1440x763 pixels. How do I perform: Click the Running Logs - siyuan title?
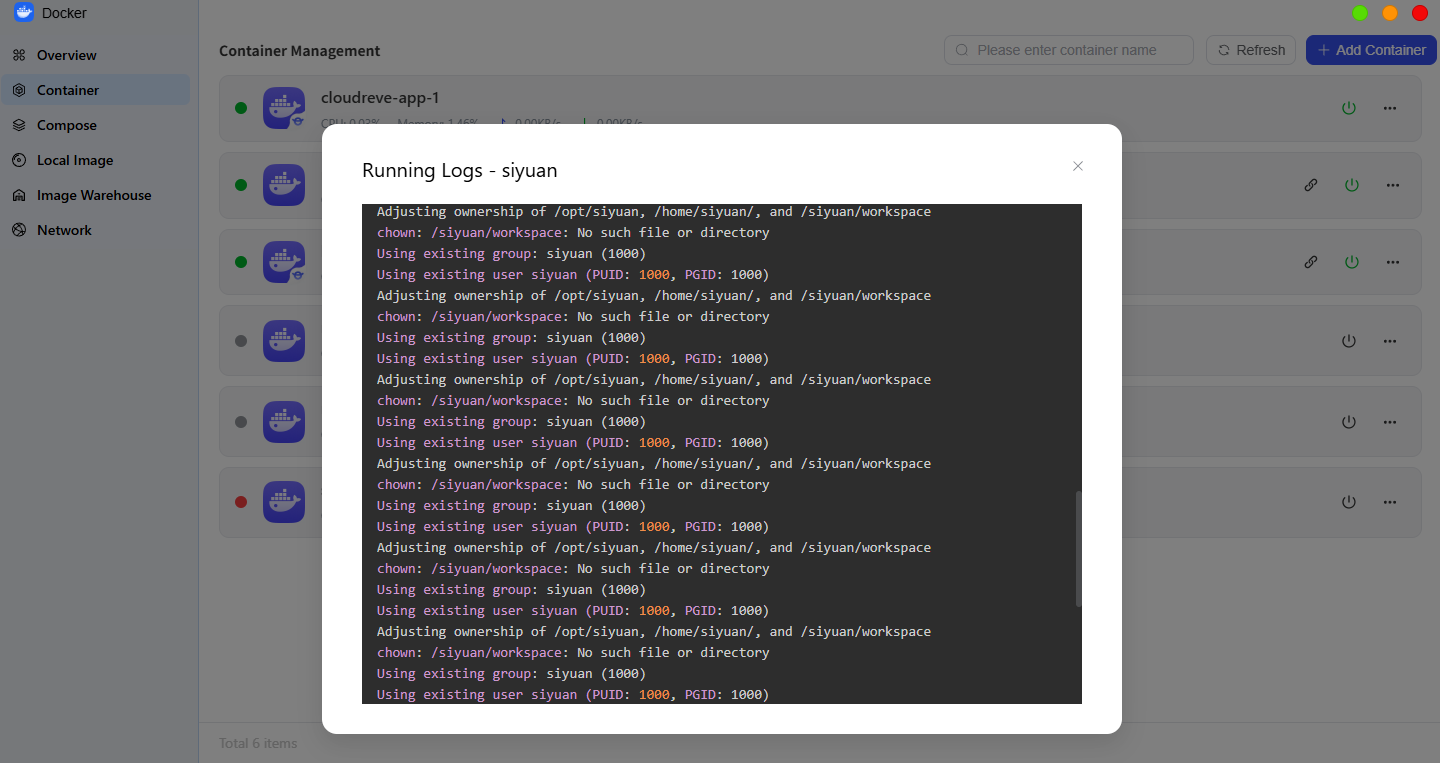point(460,171)
